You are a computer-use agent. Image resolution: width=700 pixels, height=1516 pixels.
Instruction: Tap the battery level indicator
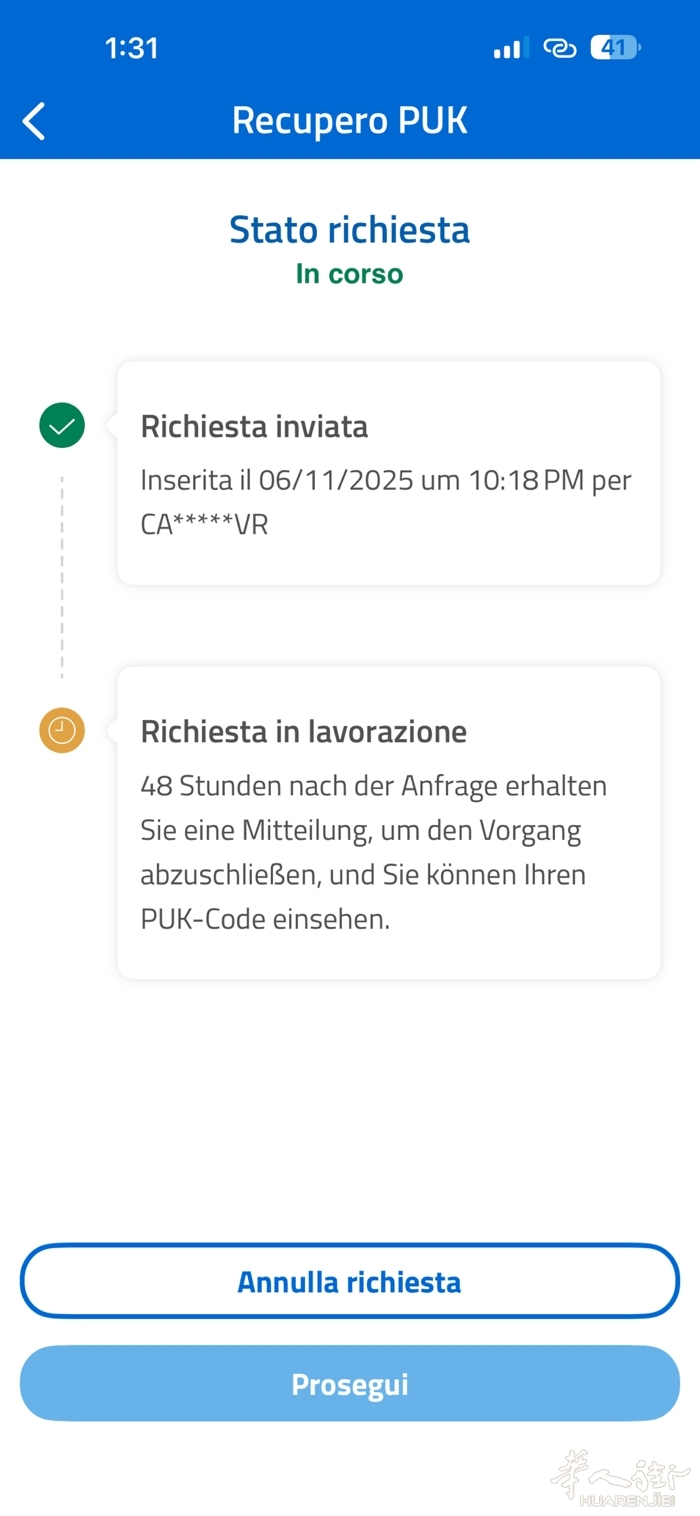tap(615, 48)
